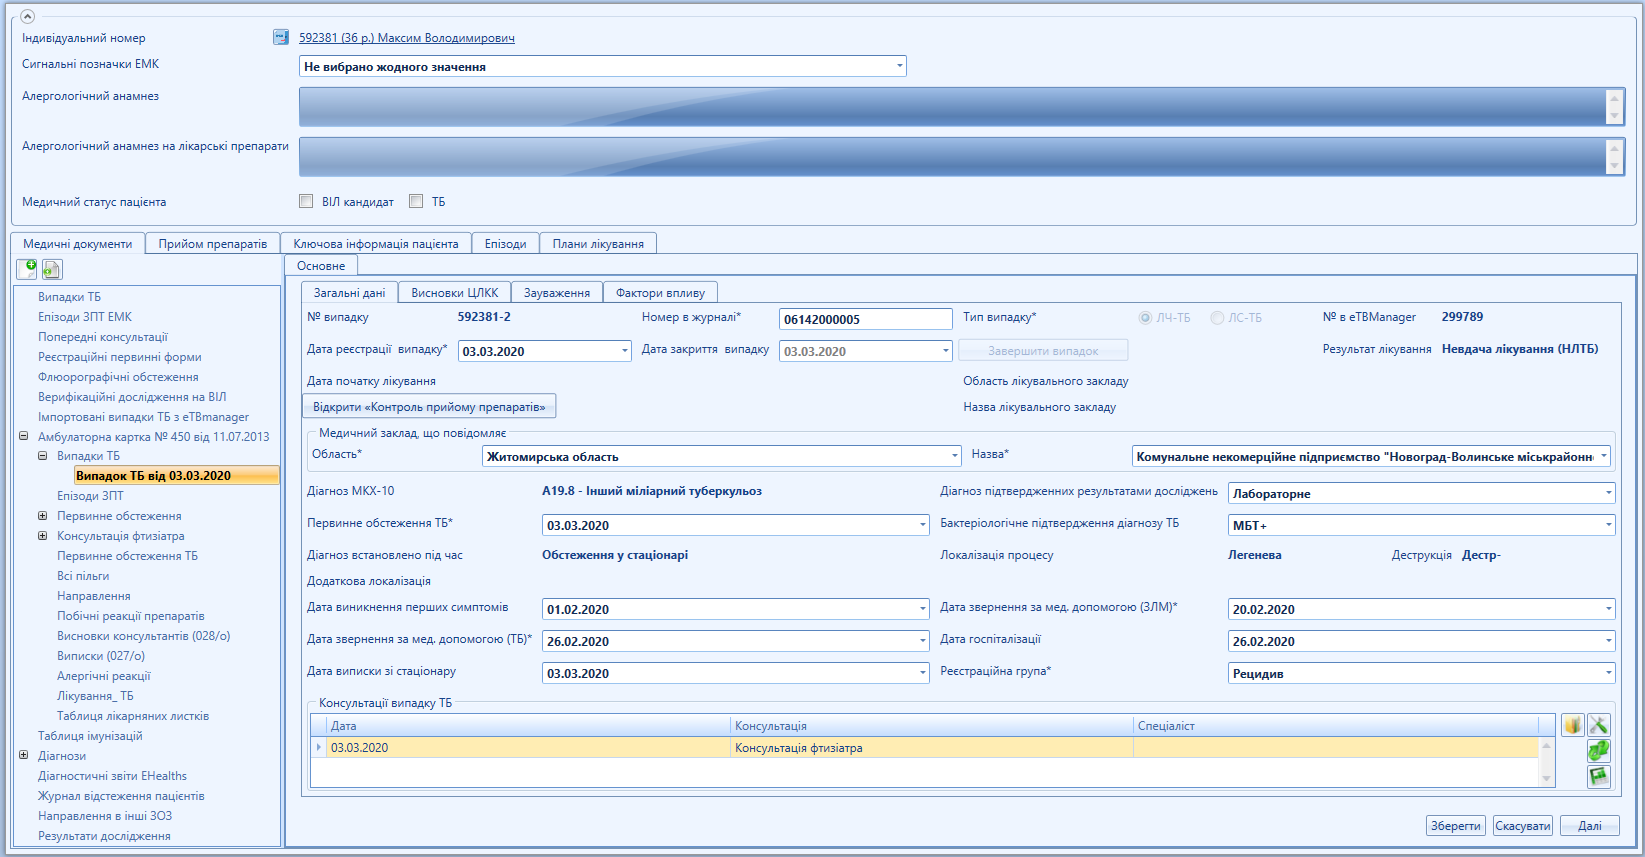1645x857 pixels.
Task: Open first symptoms date dropdown 01.02.2020
Action: (922, 609)
